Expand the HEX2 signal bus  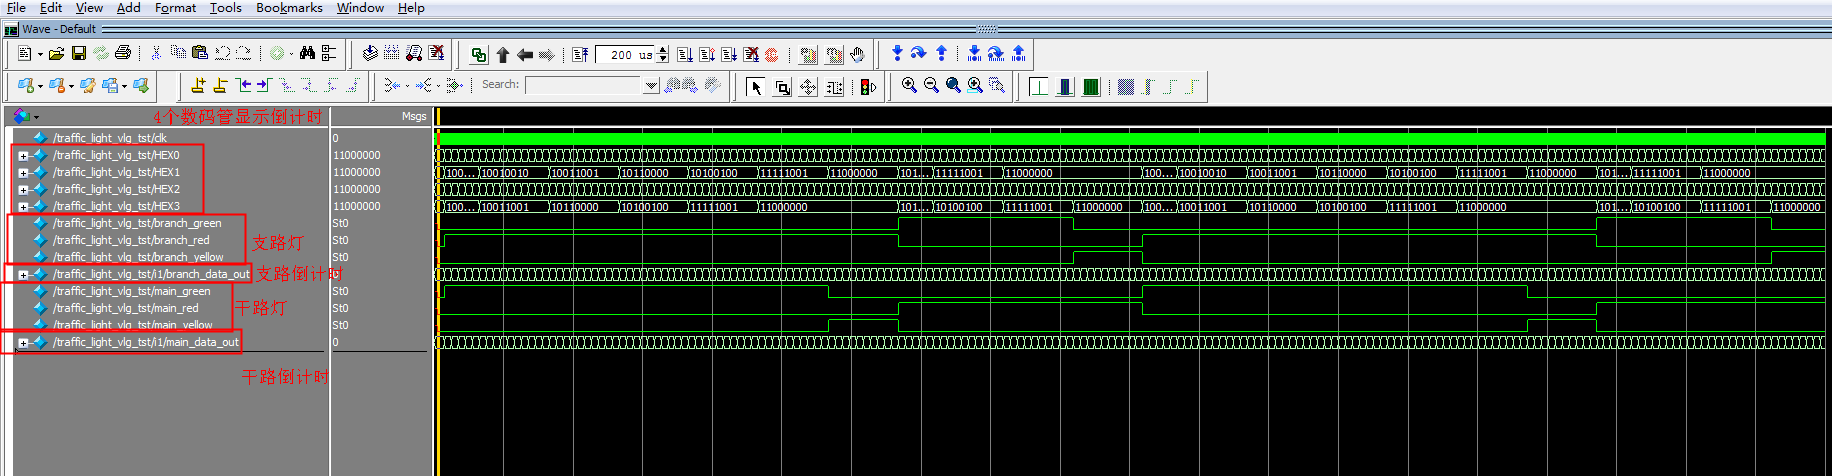click(x=23, y=190)
